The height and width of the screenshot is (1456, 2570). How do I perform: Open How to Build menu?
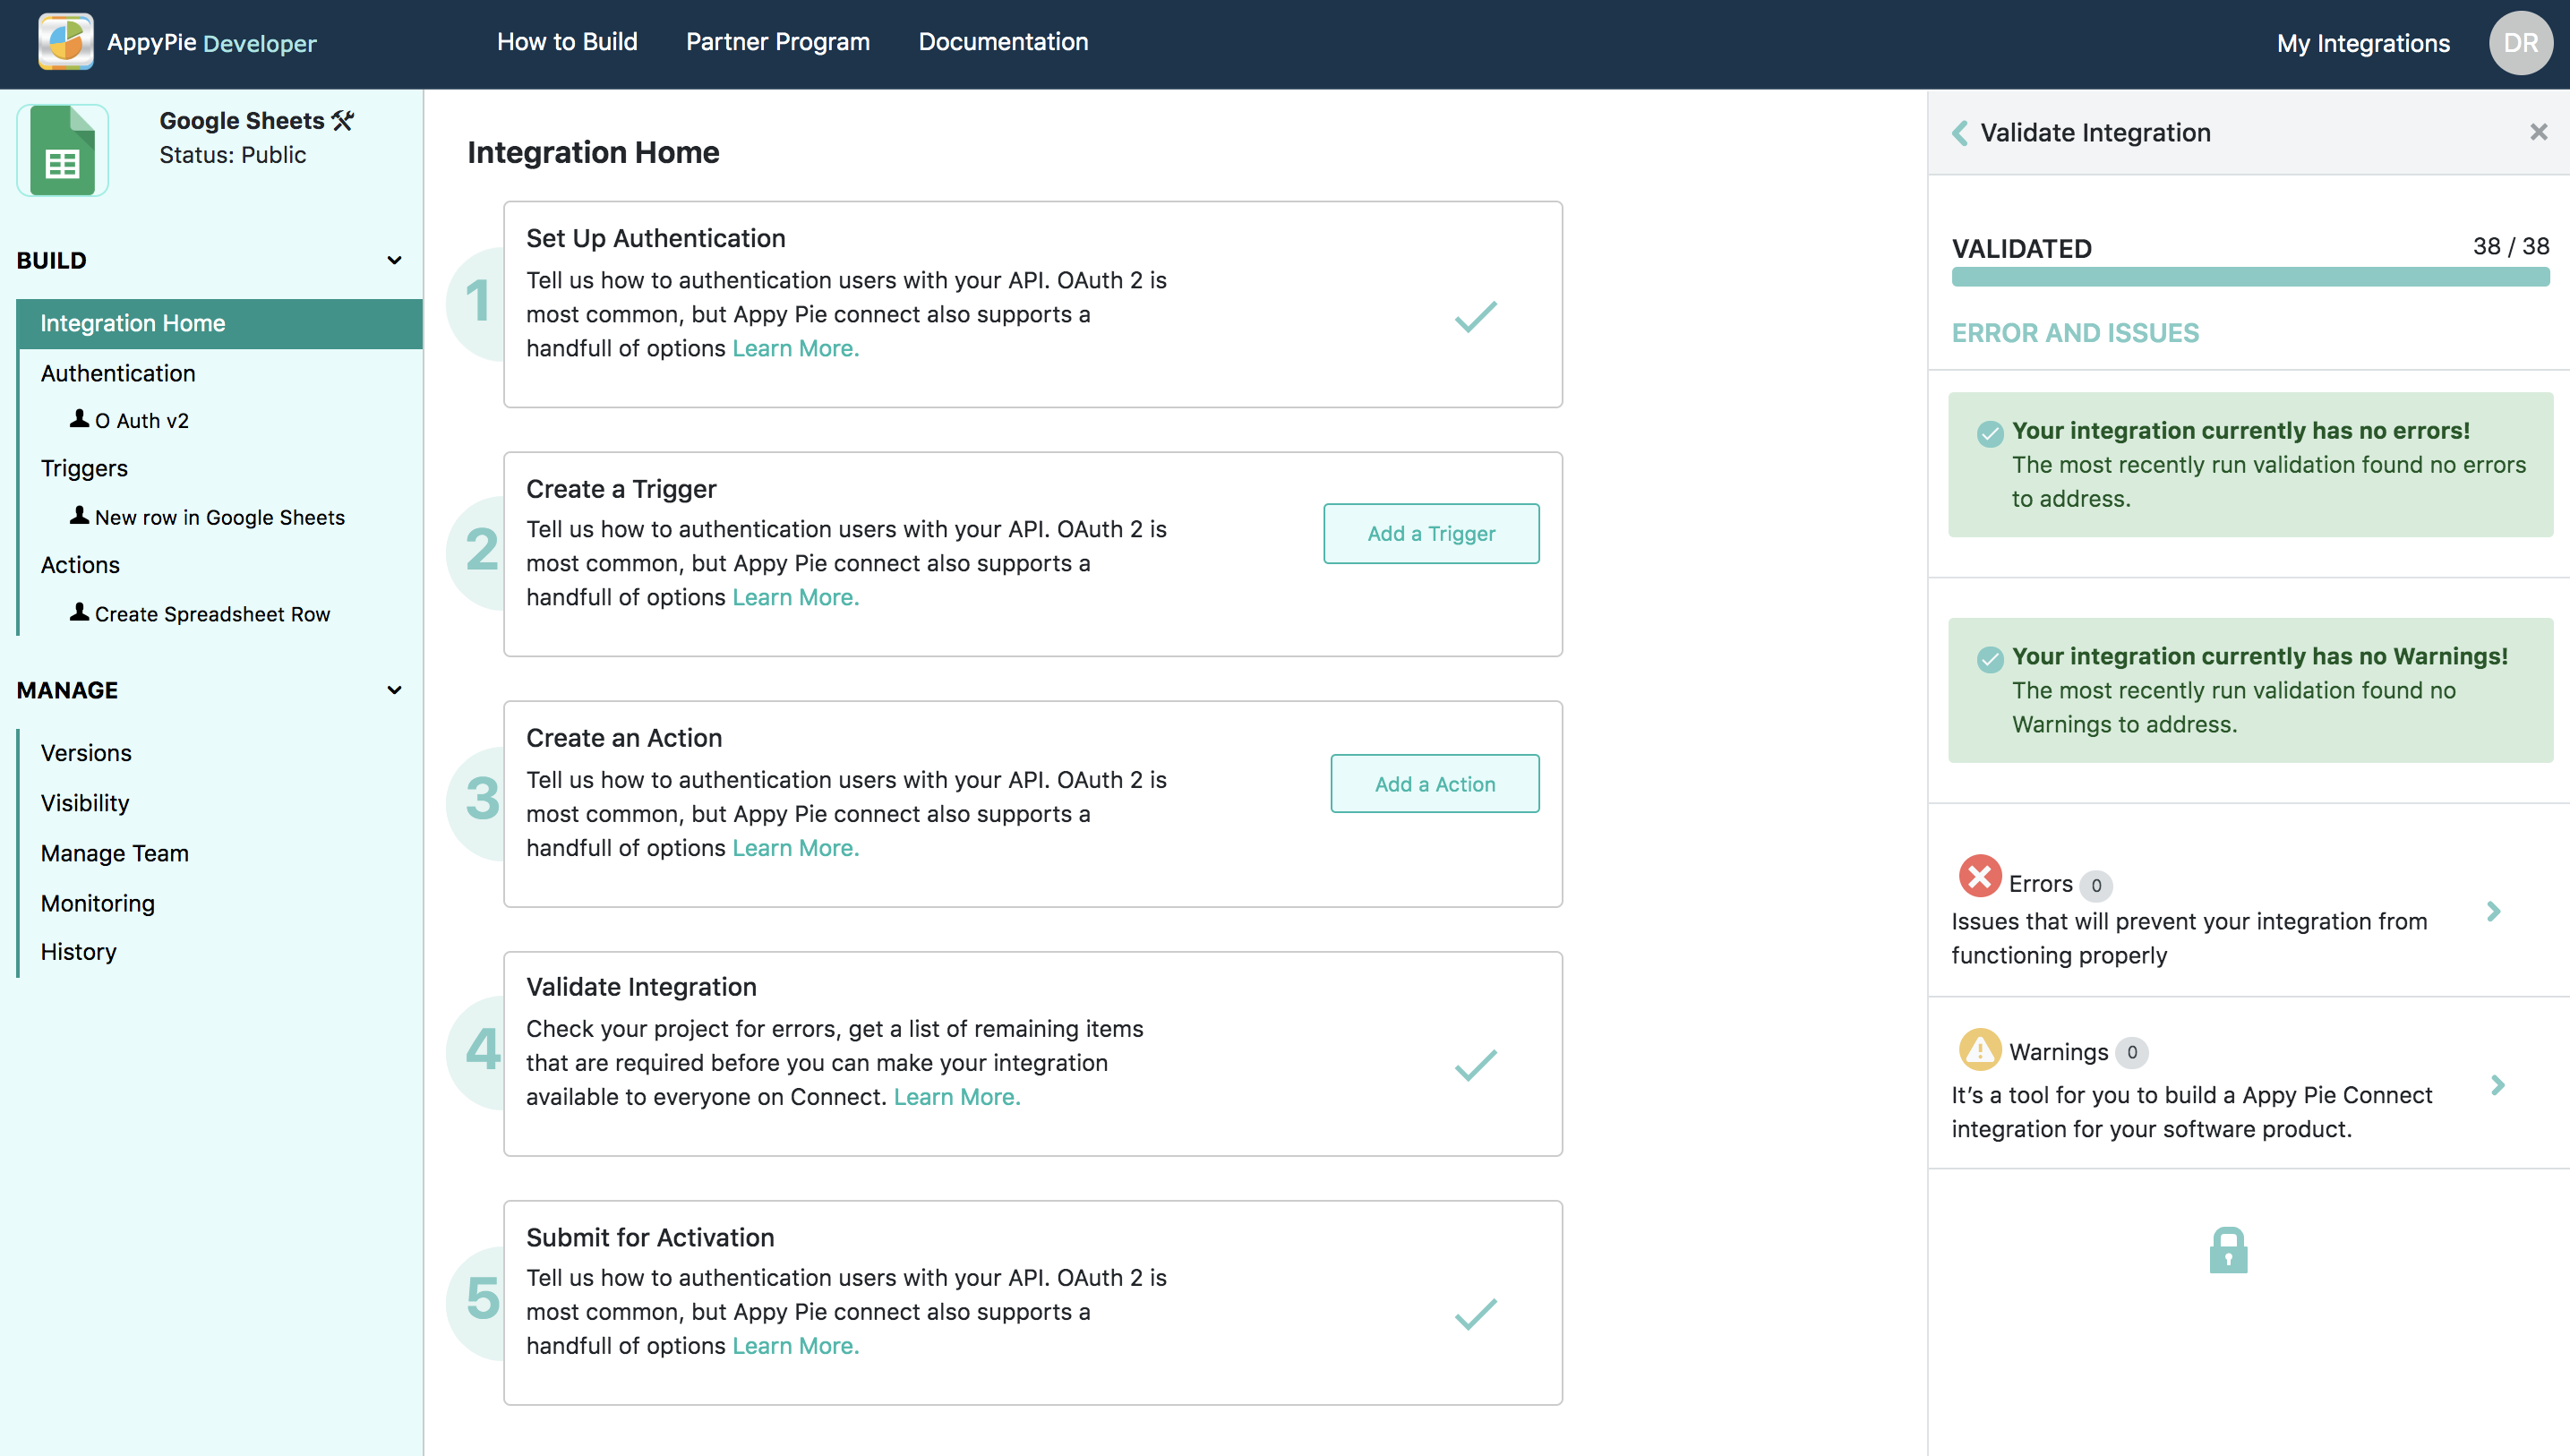[567, 42]
